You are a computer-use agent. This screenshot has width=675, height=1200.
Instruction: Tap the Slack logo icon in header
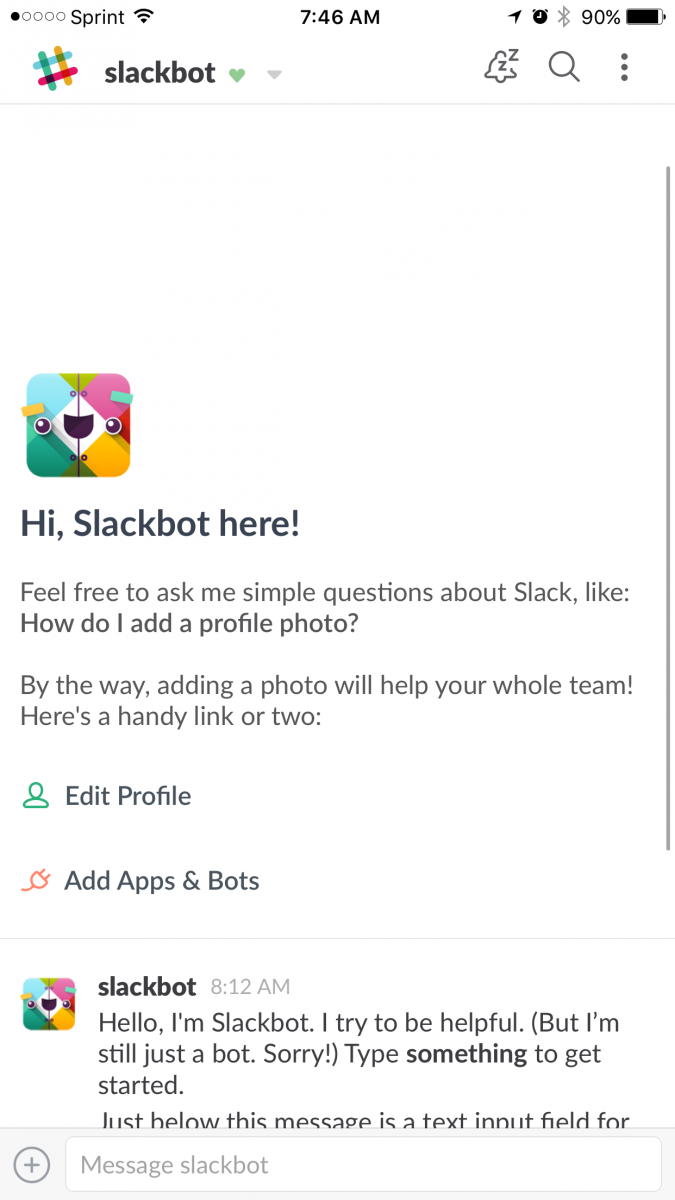click(x=55, y=69)
